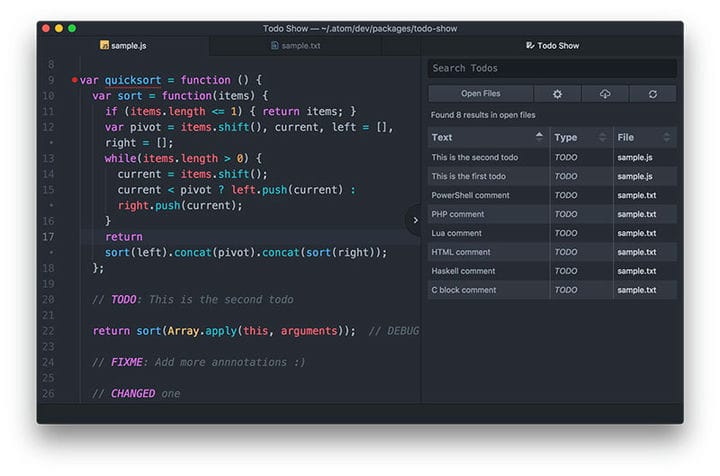720x476 pixels.
Task: Click 'Found 8 results in open files' text
Action: click(x=483, y=115)
